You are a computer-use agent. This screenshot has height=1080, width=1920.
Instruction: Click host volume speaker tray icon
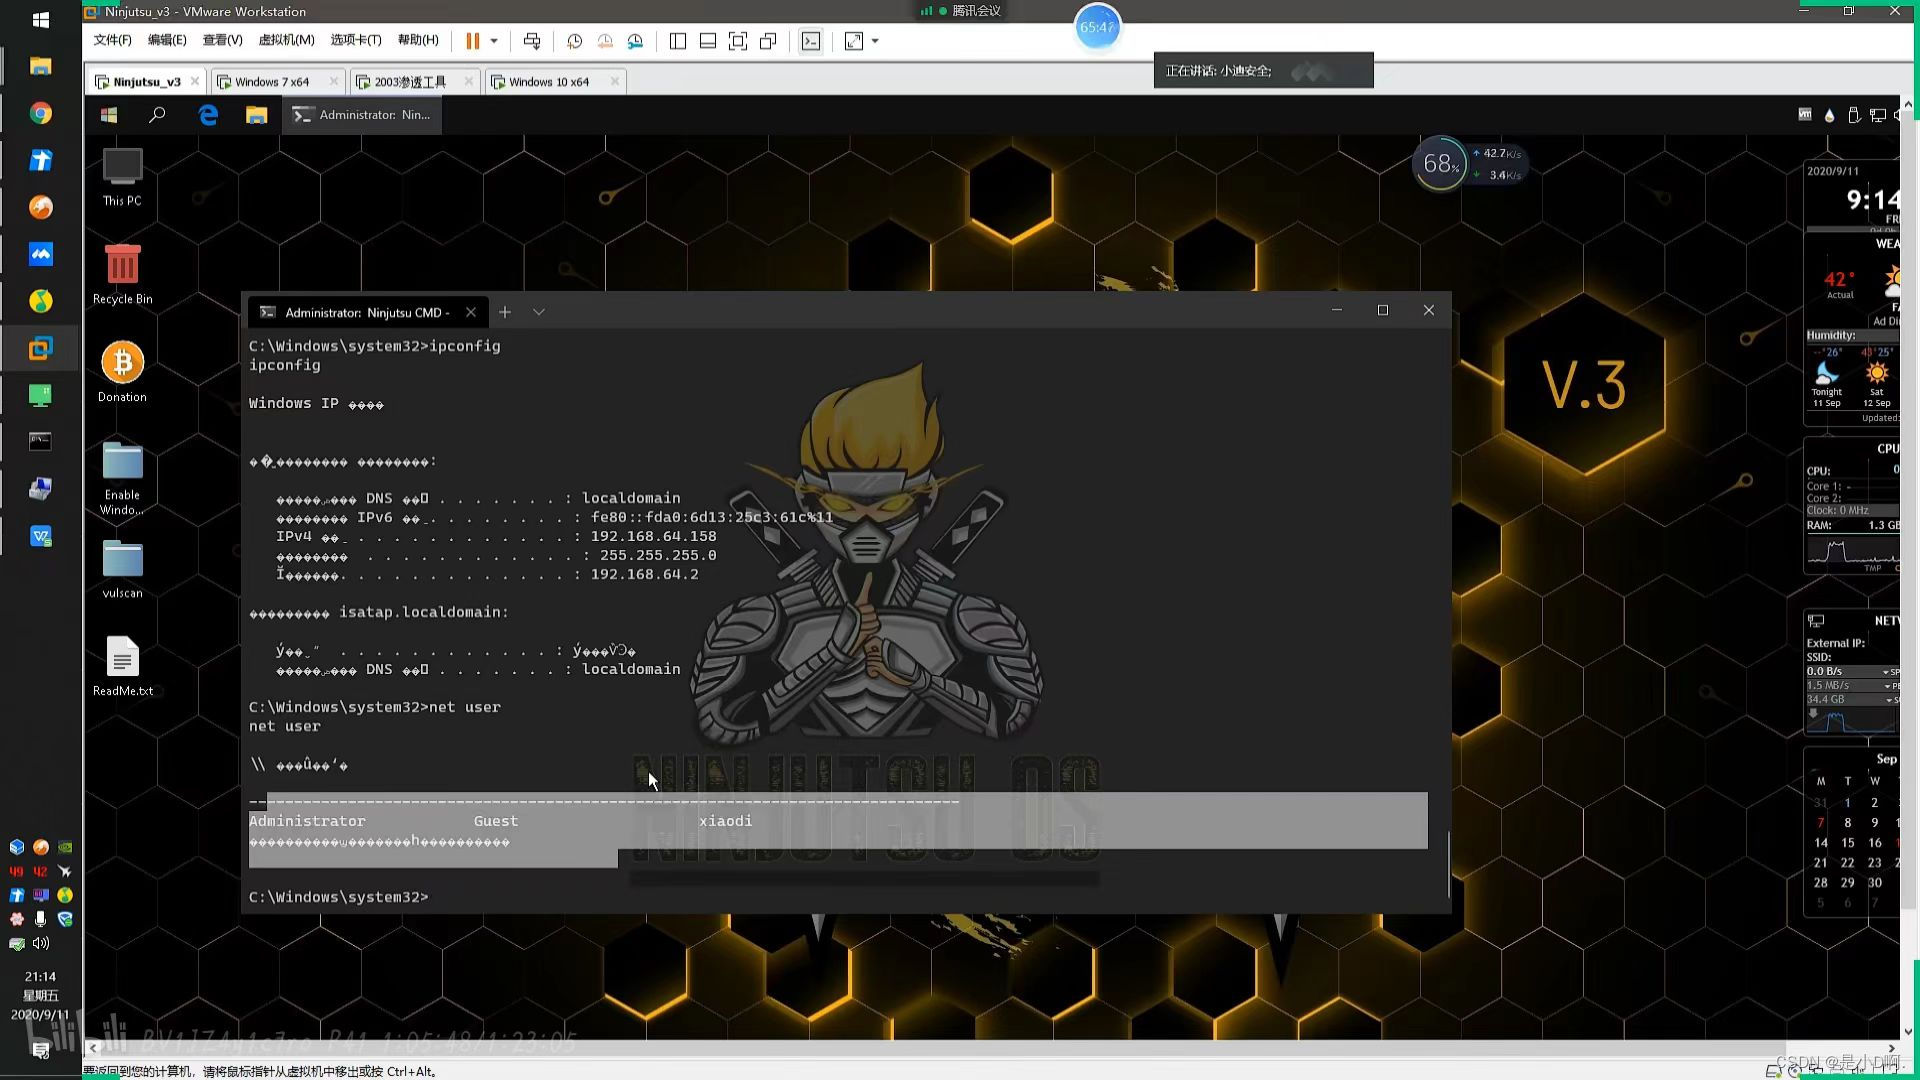[x=41, y=943]
